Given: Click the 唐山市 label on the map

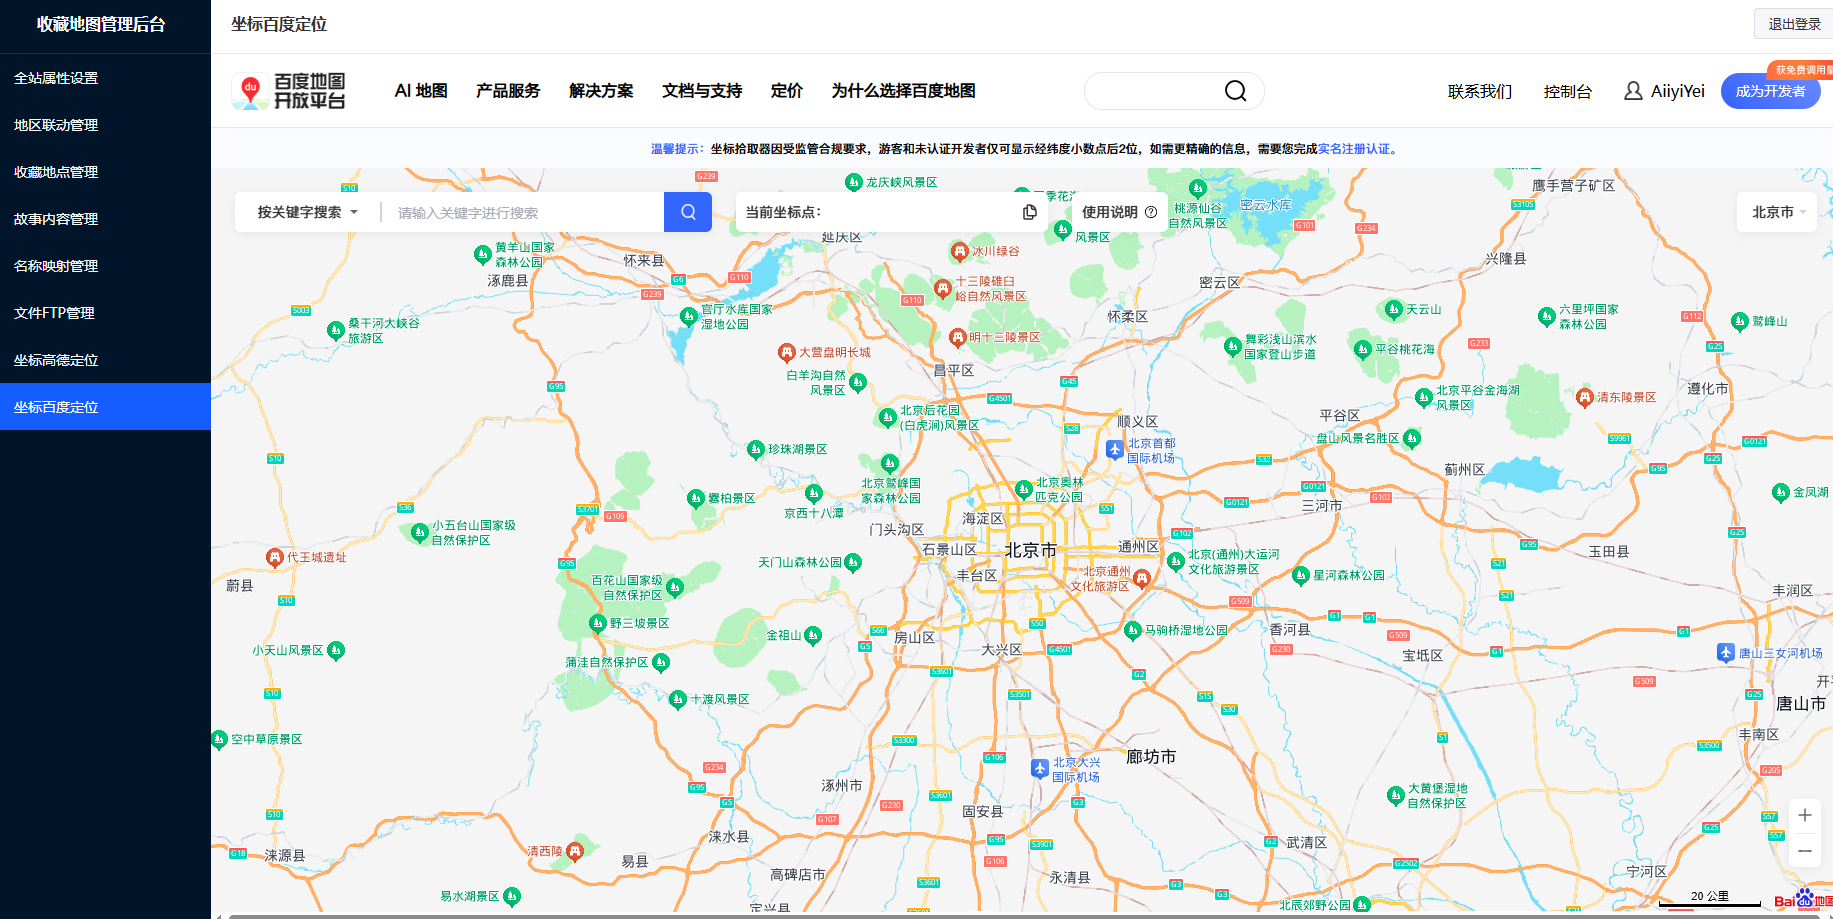Looking at the screenshot, I should (x=1801, y=704).
